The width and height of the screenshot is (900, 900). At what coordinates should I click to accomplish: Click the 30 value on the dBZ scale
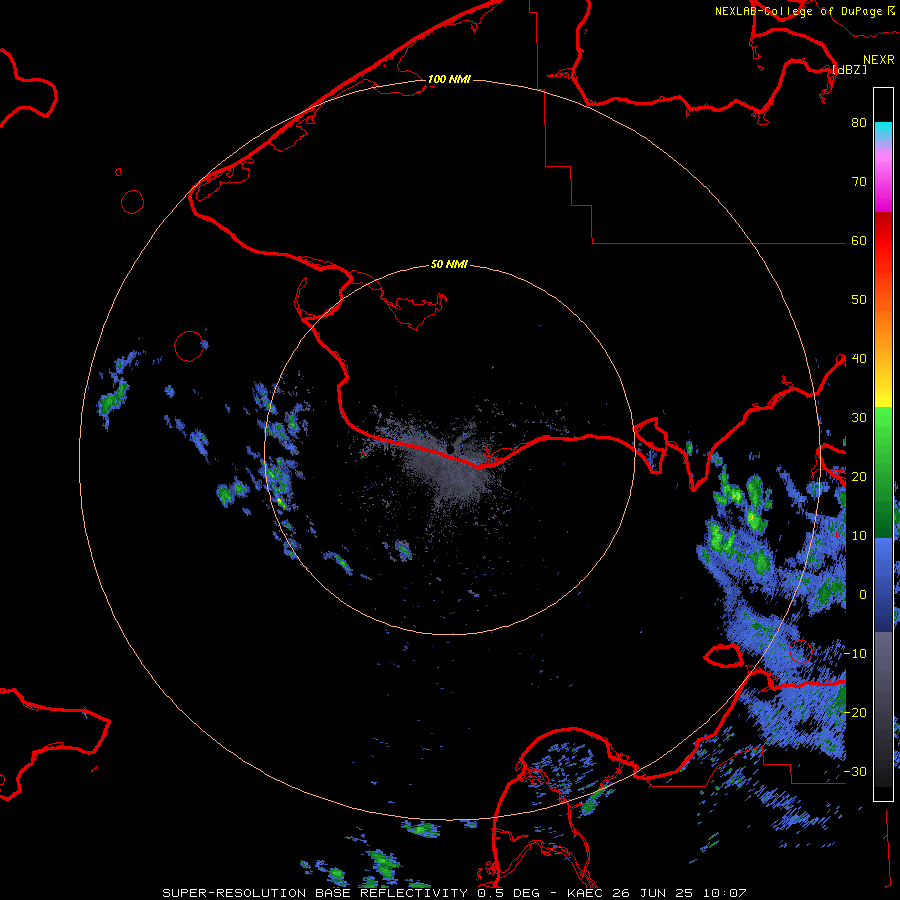[x=859, y=418]
